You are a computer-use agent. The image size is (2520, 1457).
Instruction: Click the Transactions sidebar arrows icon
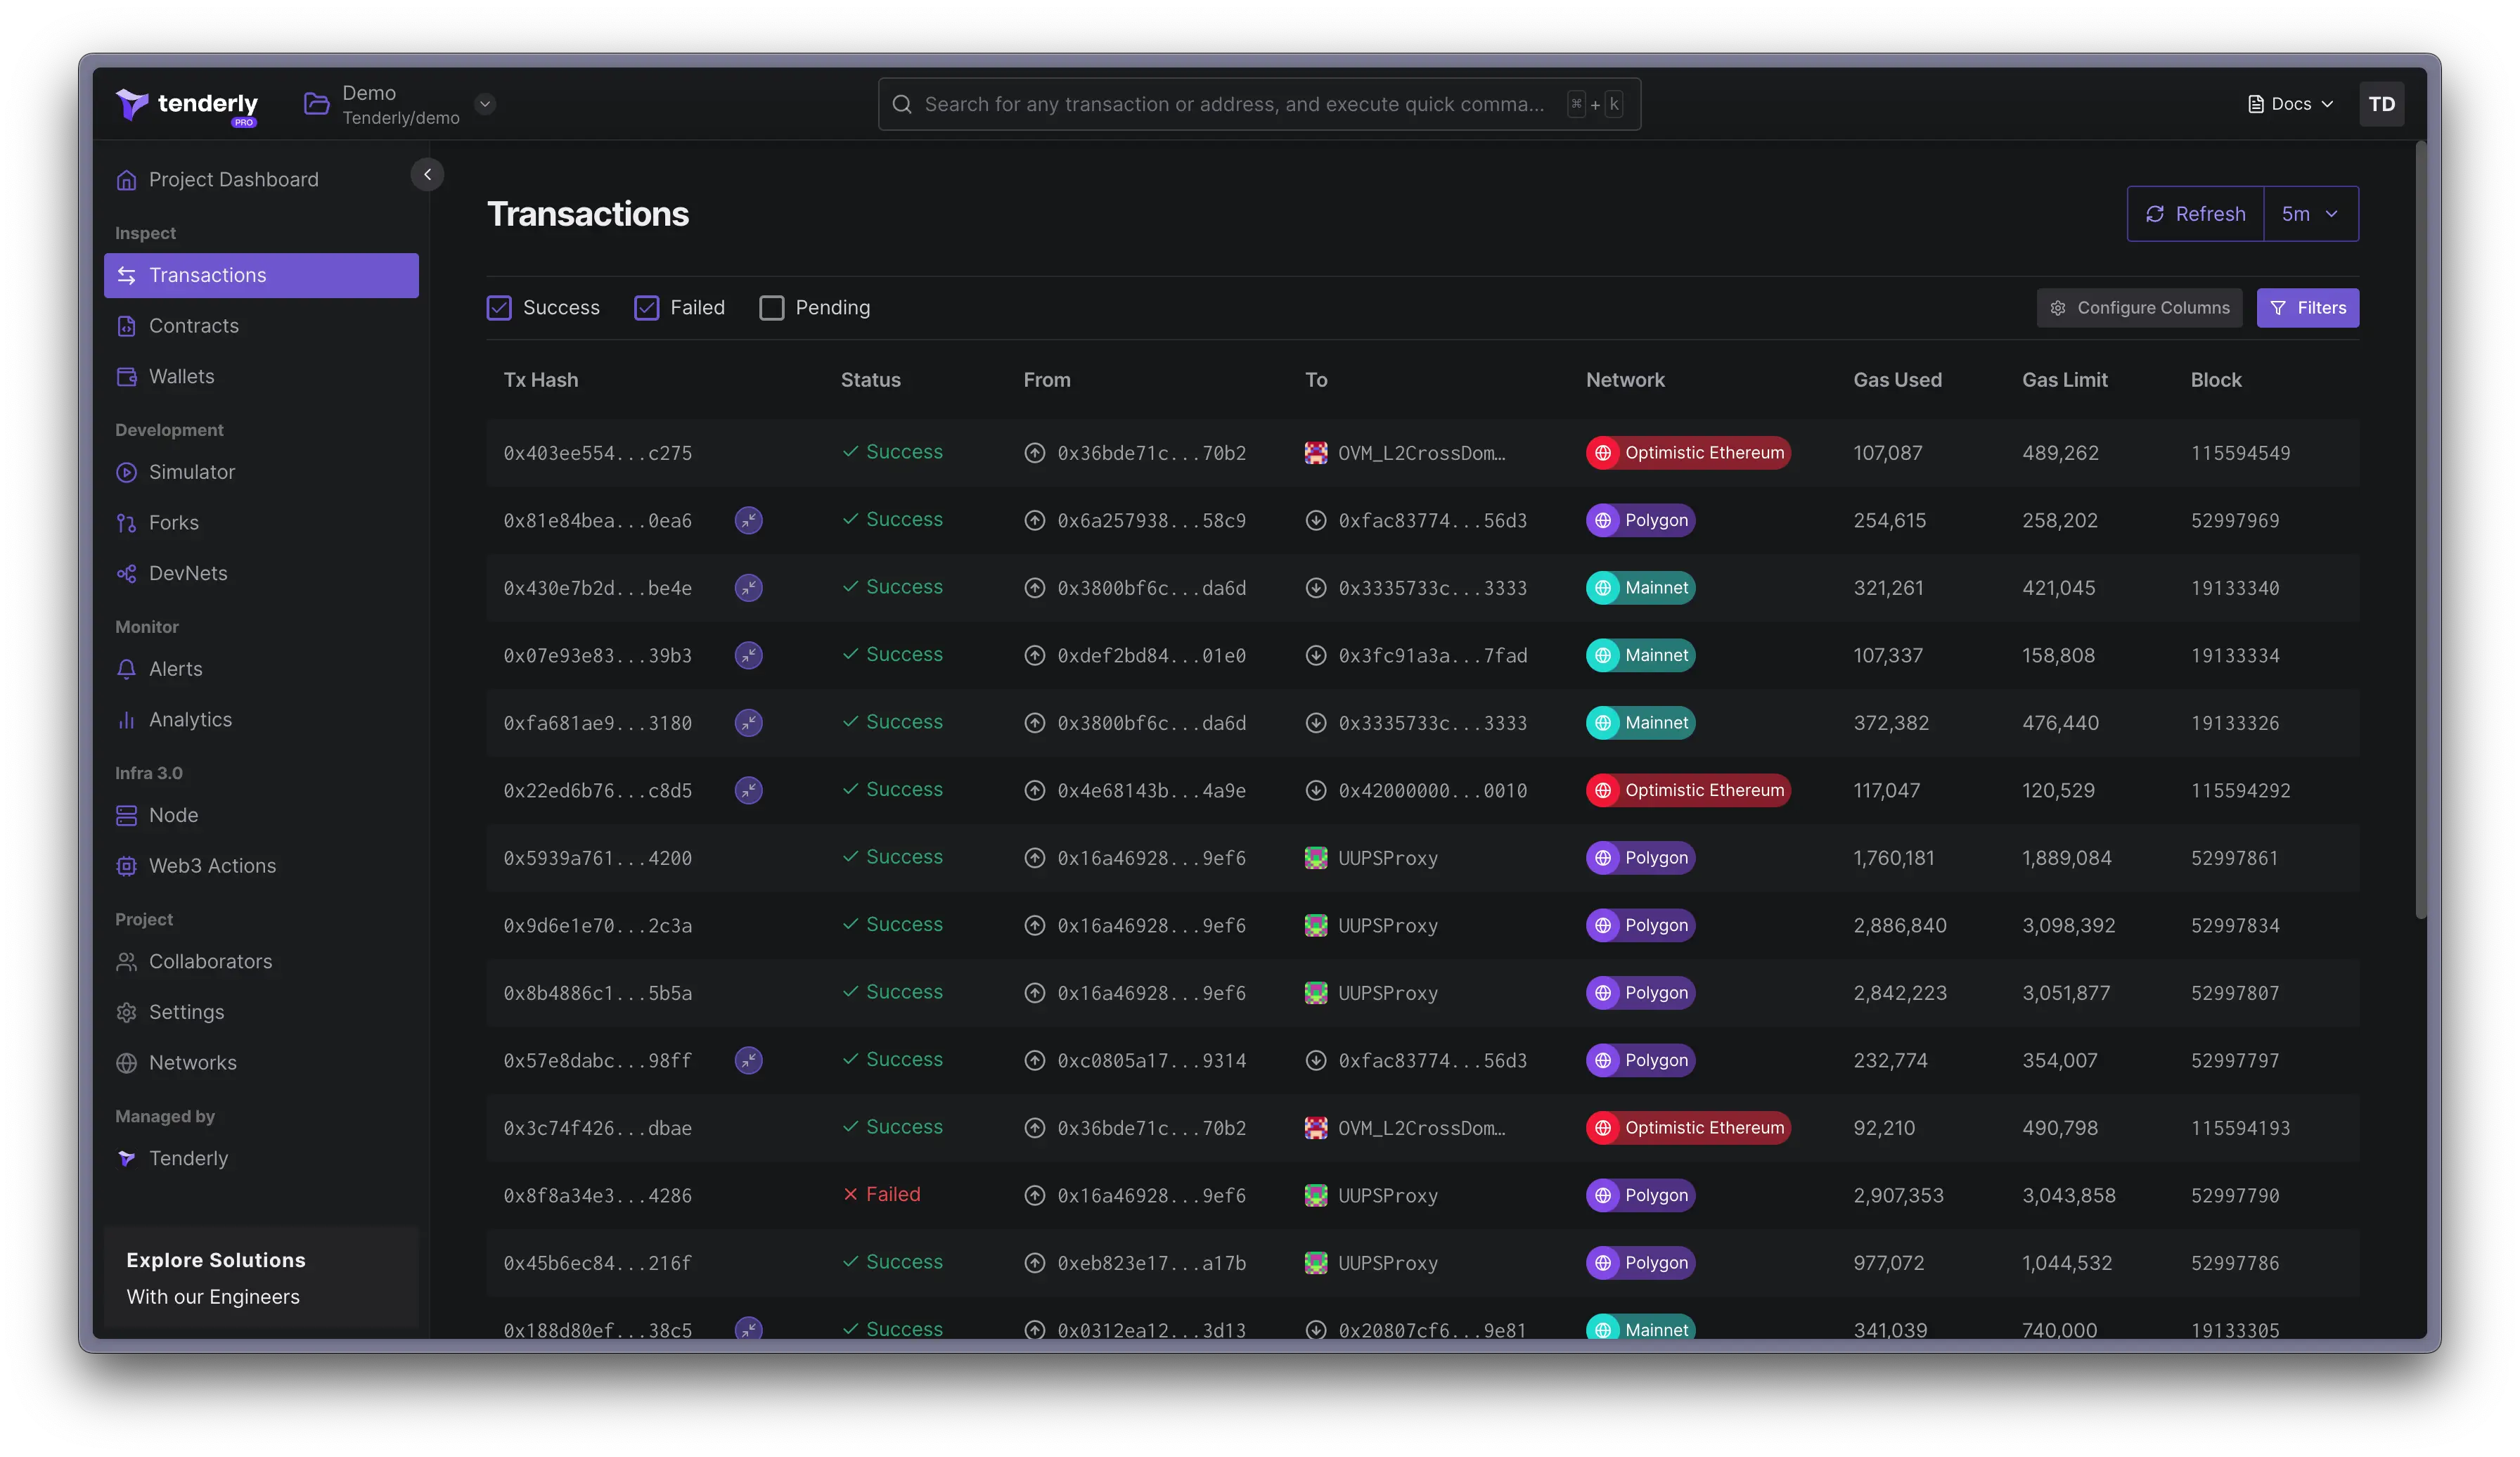coord(126,275)
